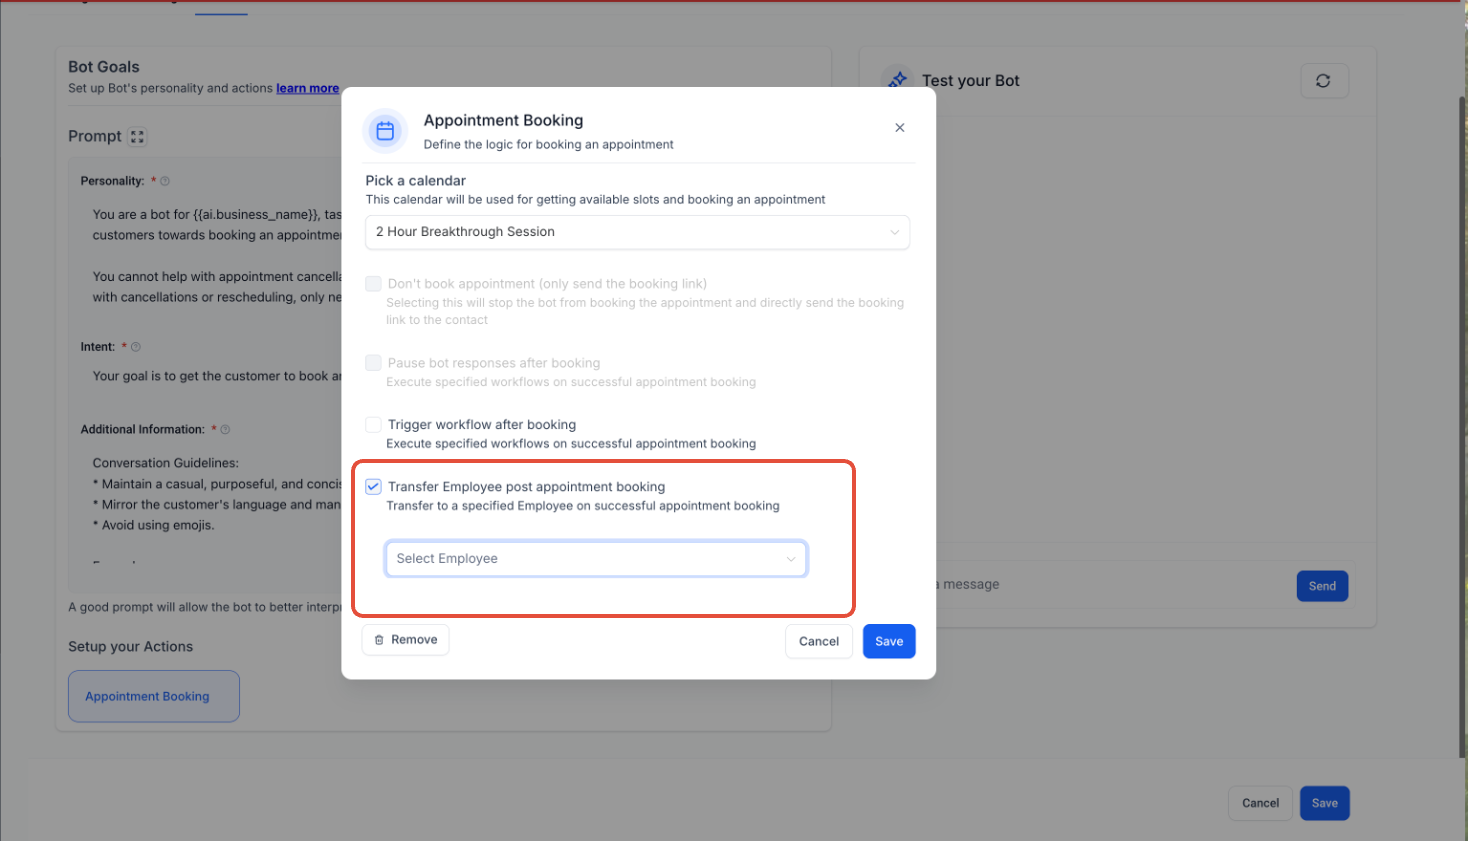Toggle Pause bot responses after booking checkbox

(x=373, y=363)
